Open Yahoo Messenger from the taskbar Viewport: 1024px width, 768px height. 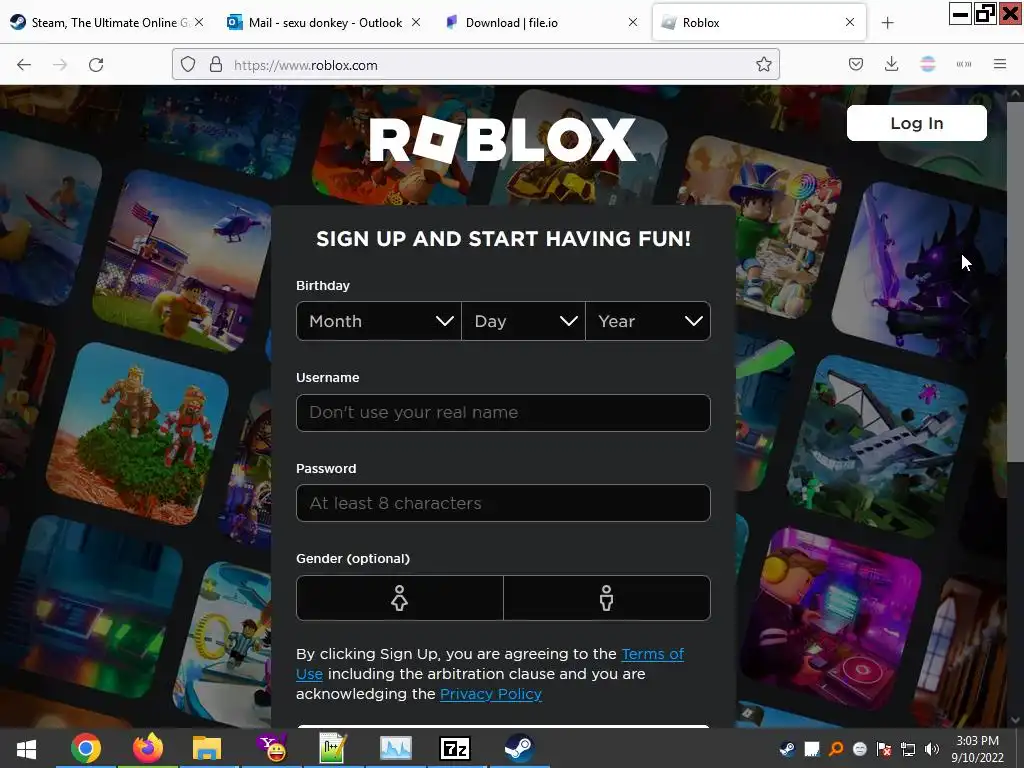click(x=272, y=748)
